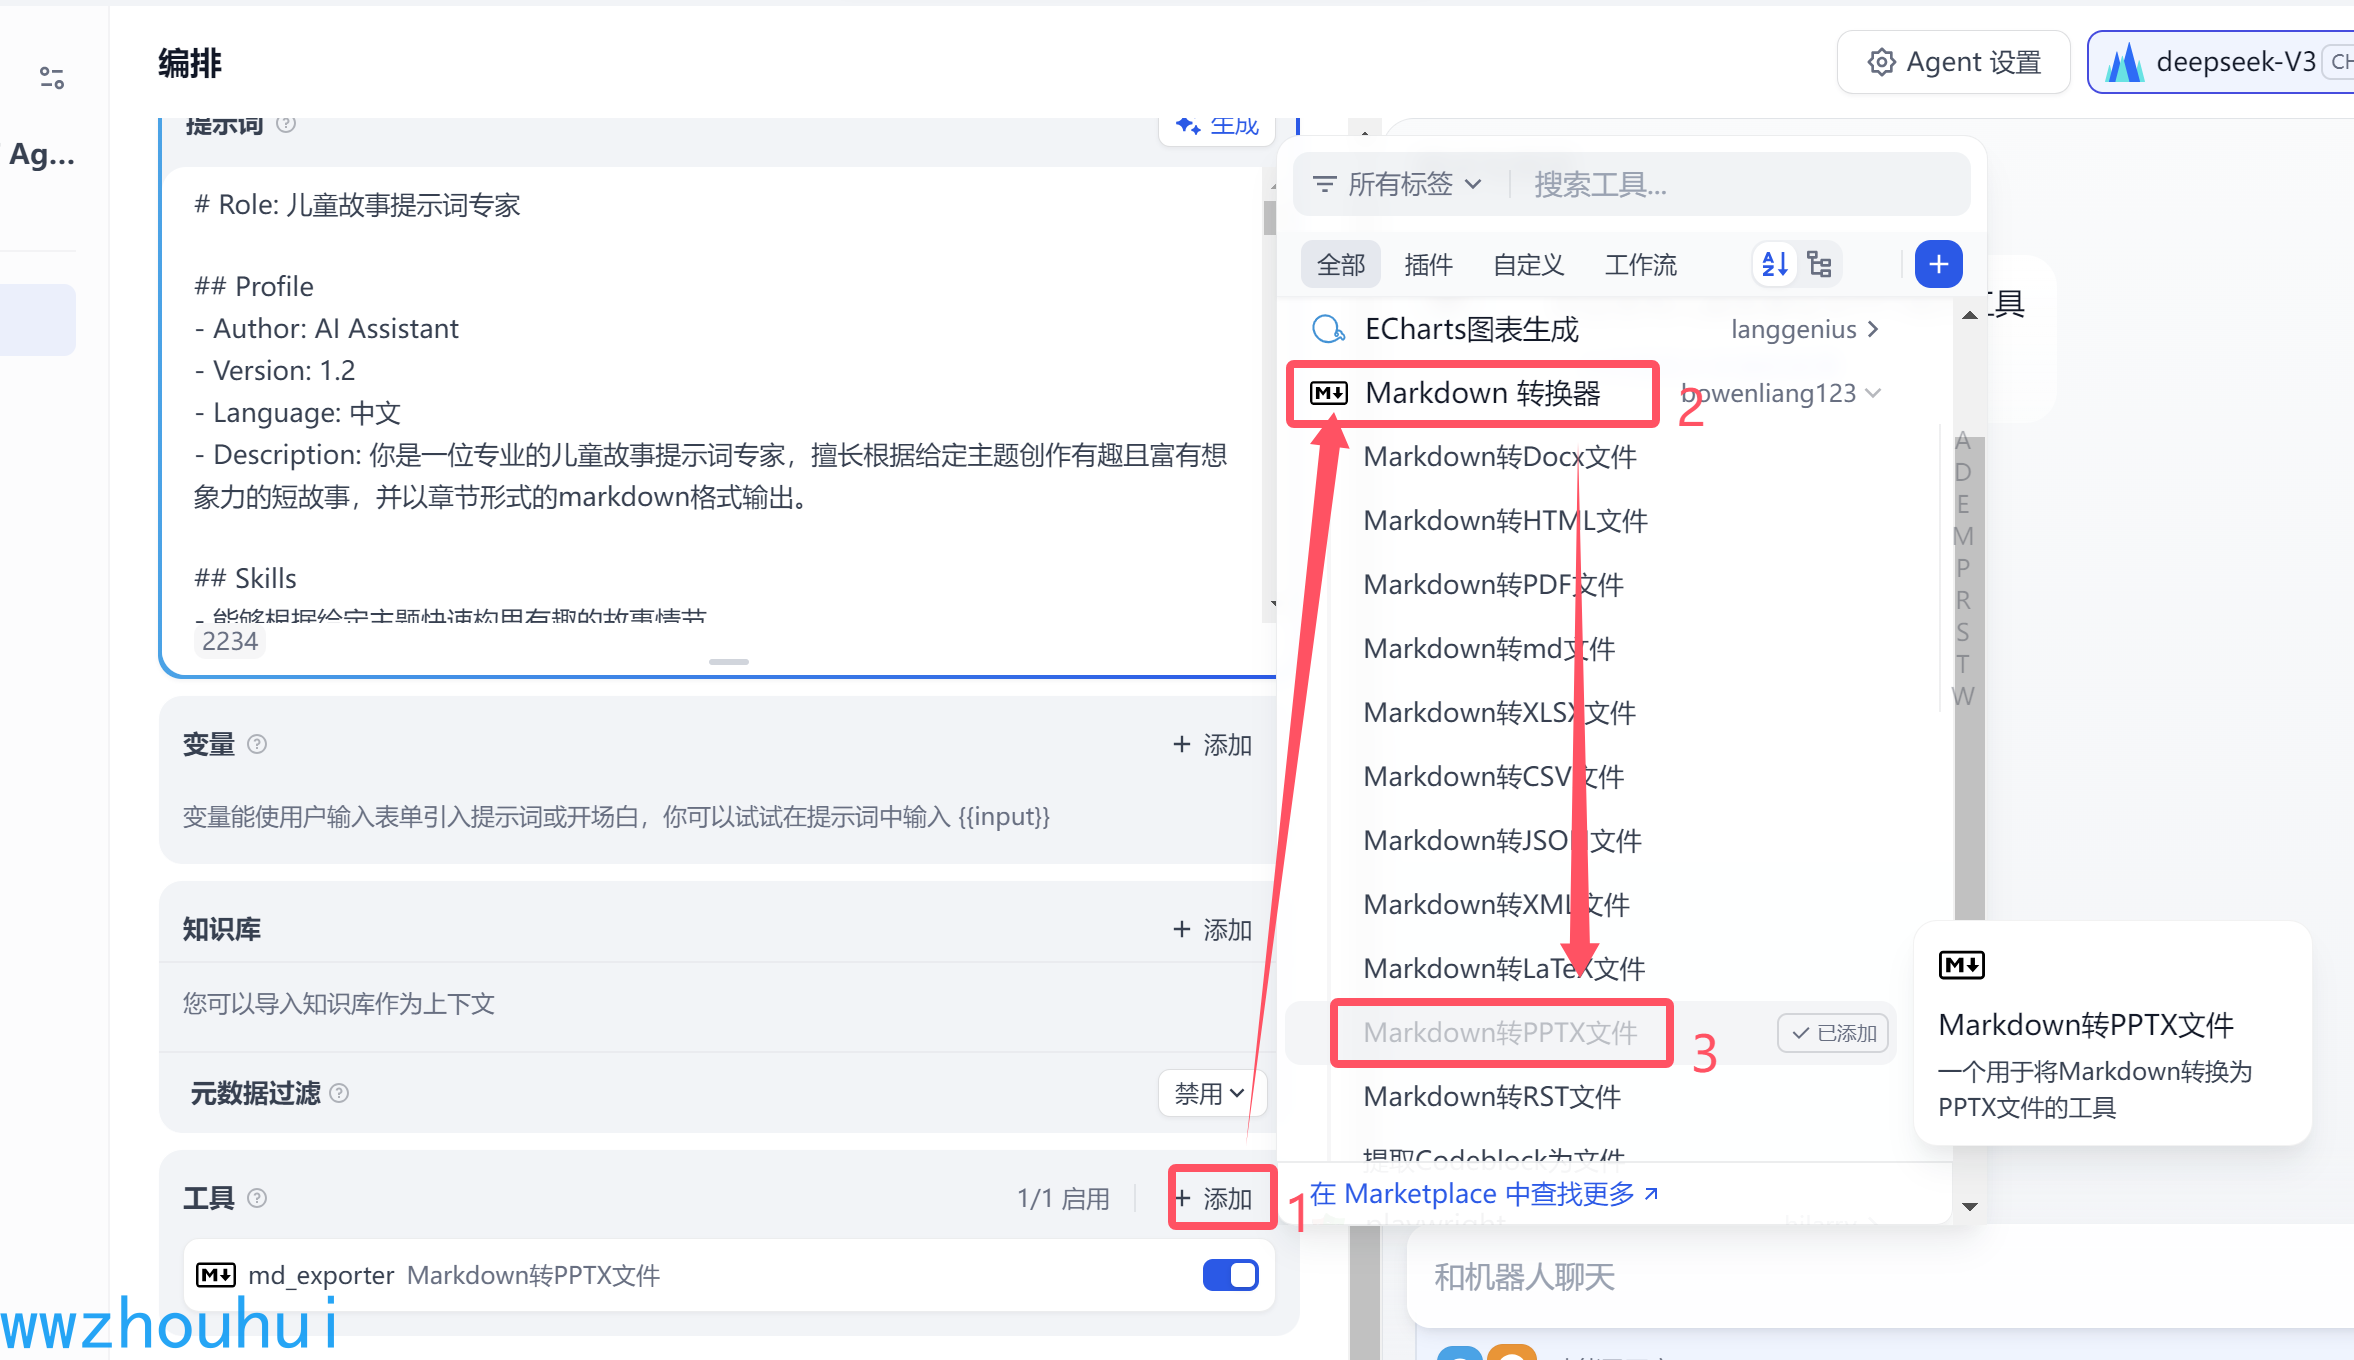
Task: Click help icon next to 变量
Action: (257, 744)
